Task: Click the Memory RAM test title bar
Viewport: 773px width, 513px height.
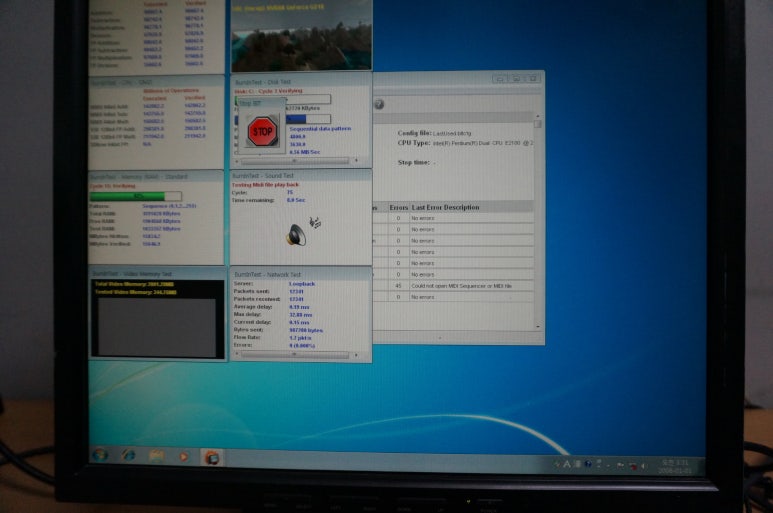Action: point(156,176)
